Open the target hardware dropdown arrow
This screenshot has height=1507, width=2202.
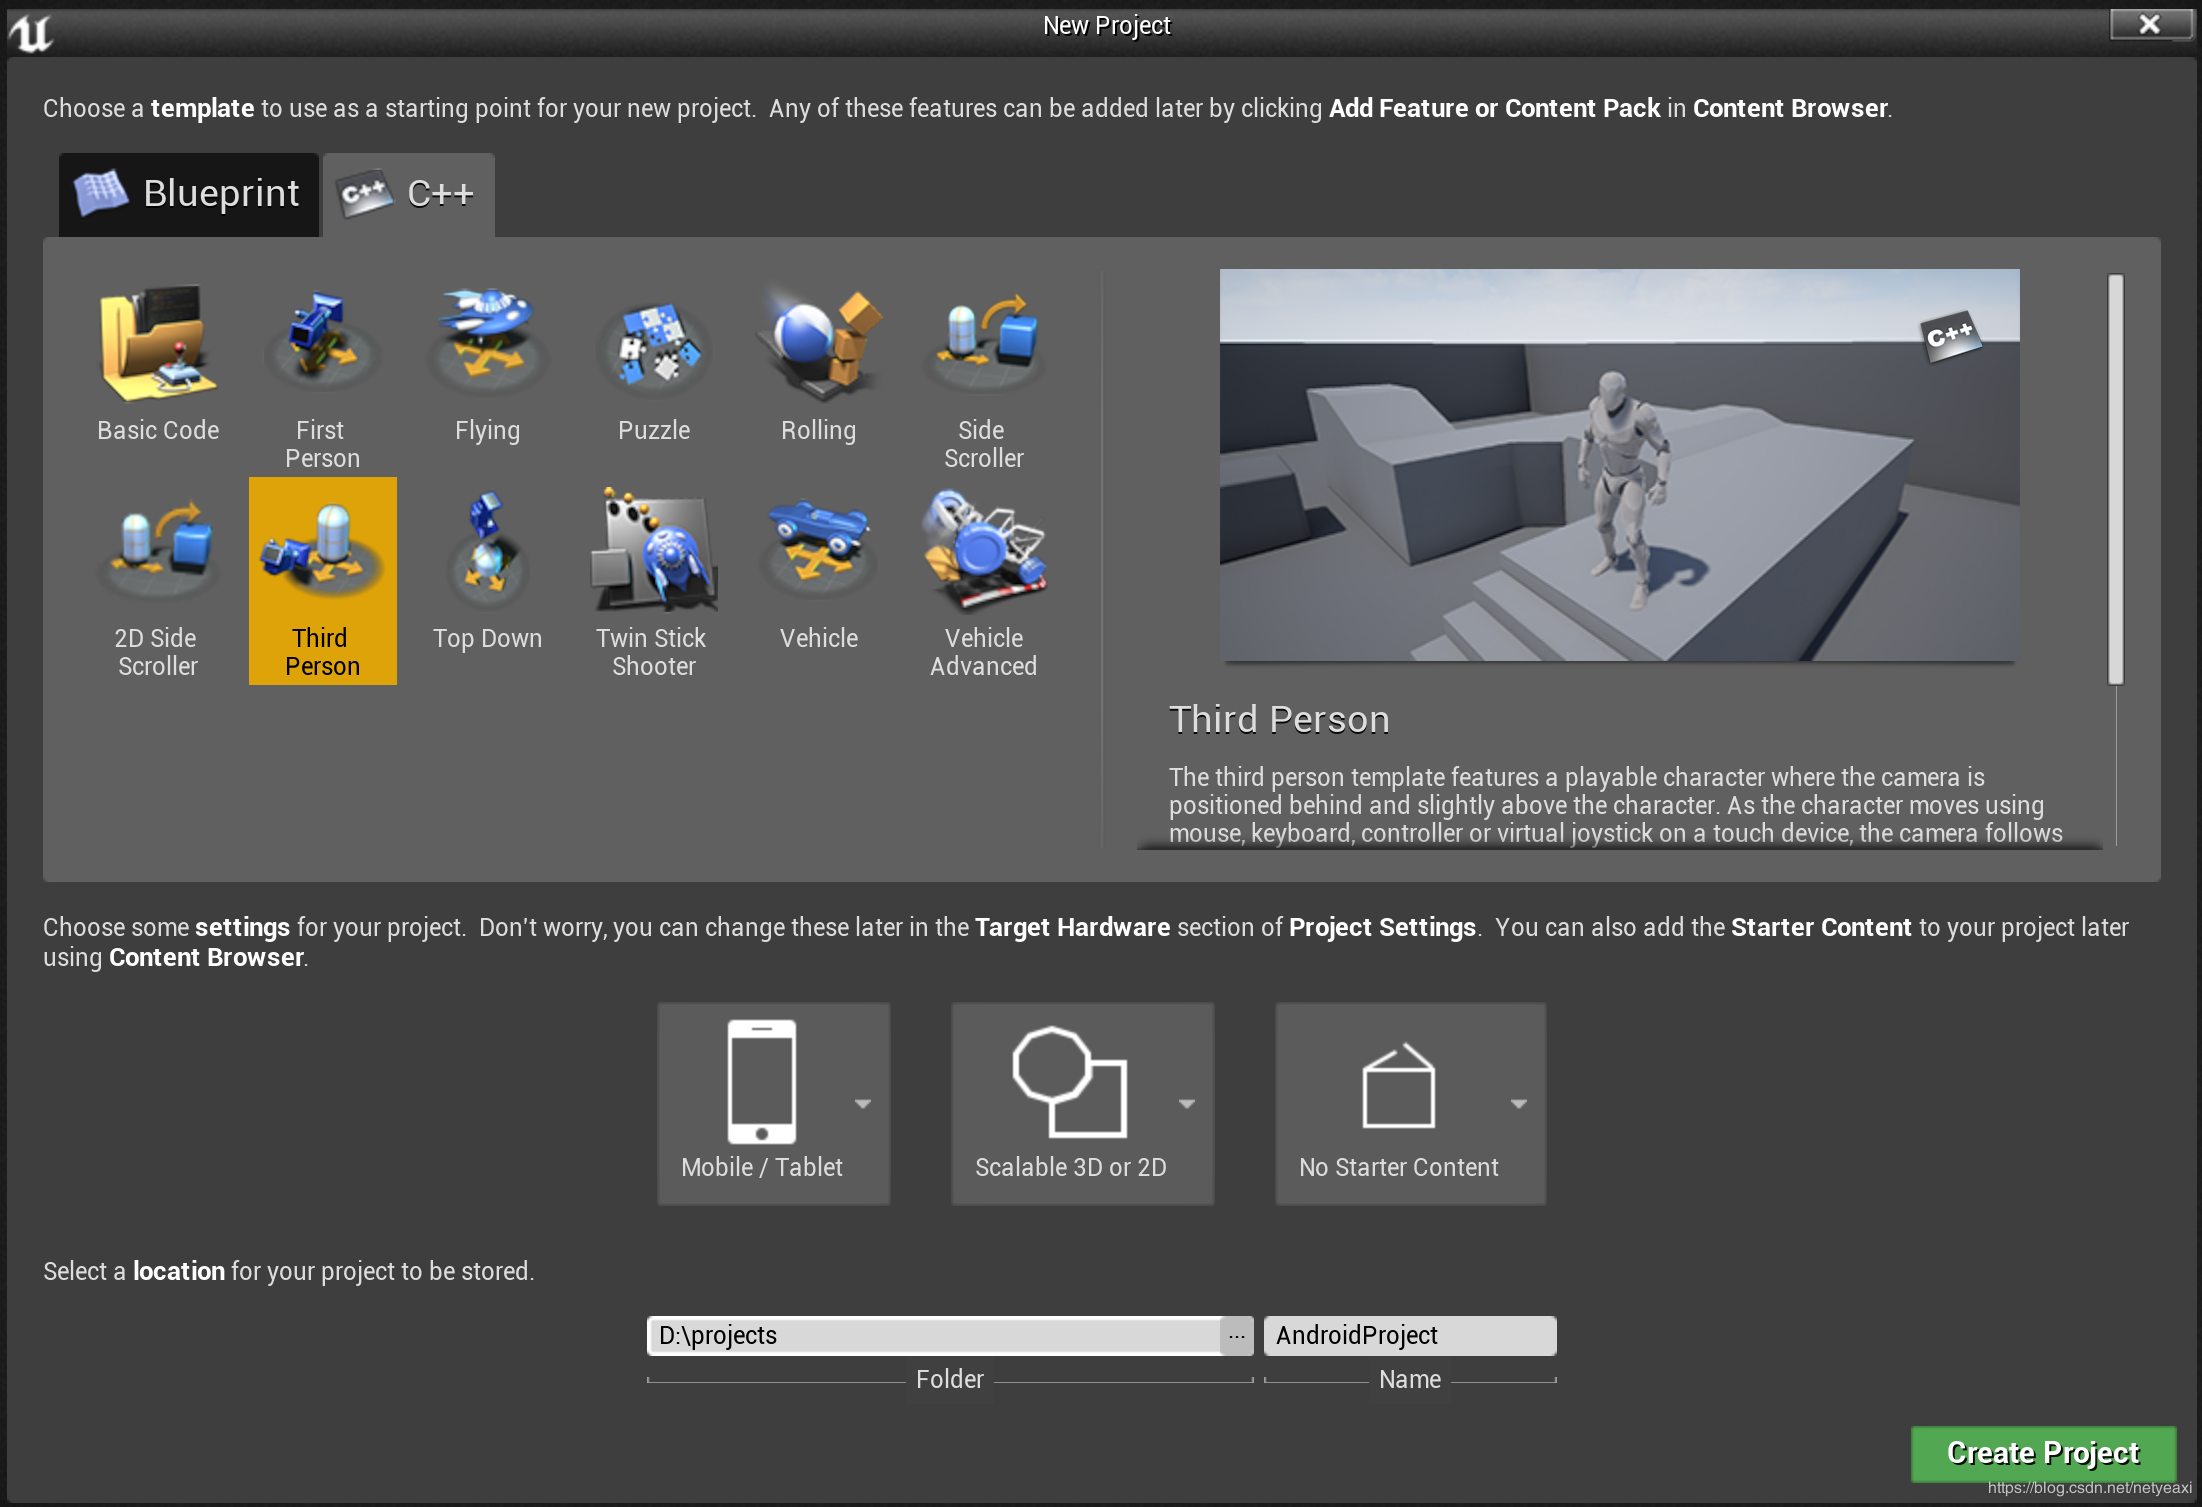pyautogui.click(x=864, y=1104)
